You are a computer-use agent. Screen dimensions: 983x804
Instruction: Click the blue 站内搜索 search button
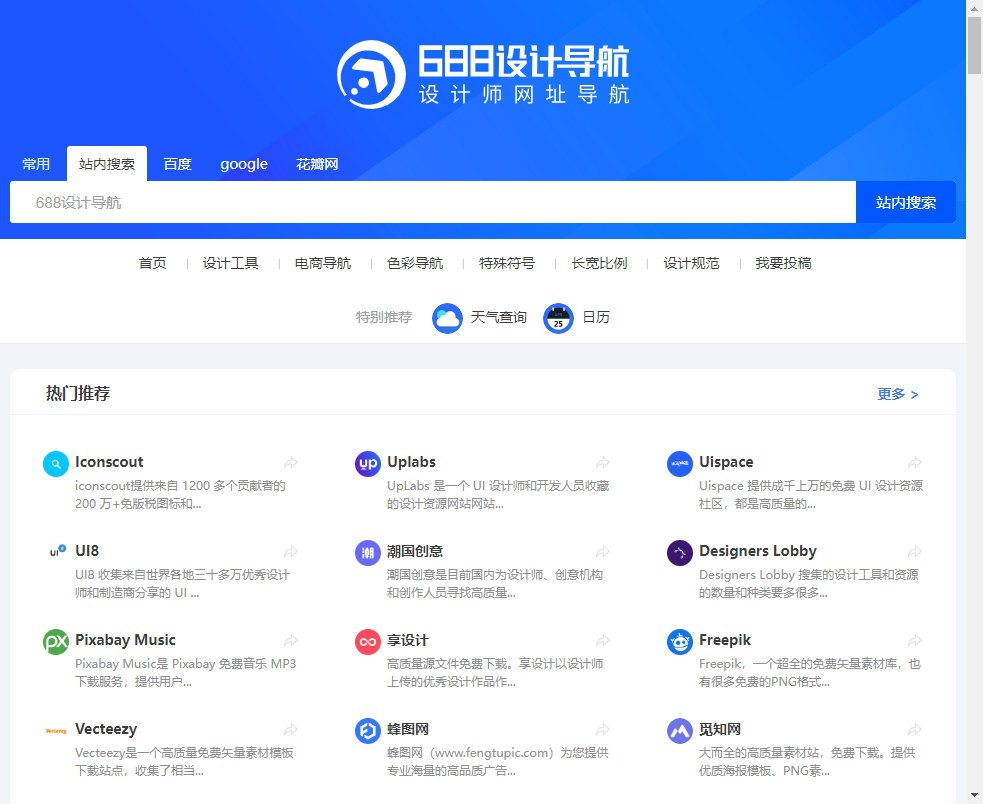(x=906, y=203)
